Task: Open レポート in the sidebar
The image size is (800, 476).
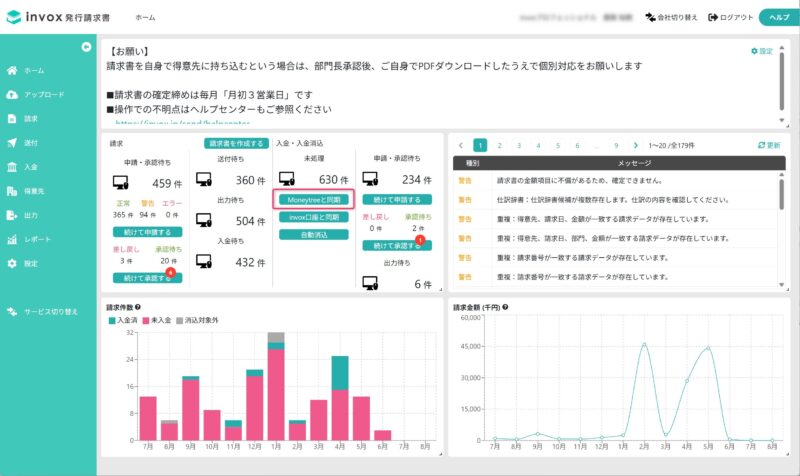Action: tap(29, 239)
